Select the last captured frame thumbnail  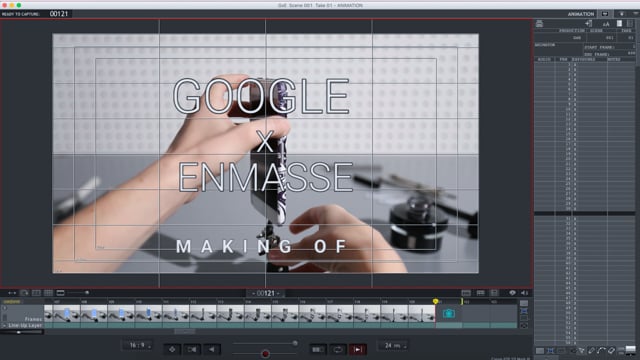[422, 313]
